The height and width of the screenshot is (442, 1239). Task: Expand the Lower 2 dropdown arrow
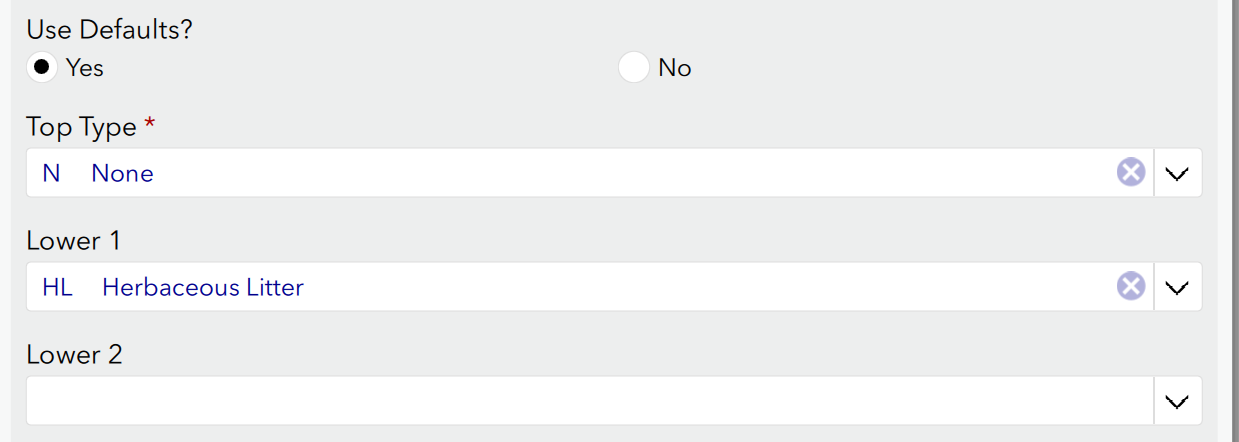point(1178,401)
